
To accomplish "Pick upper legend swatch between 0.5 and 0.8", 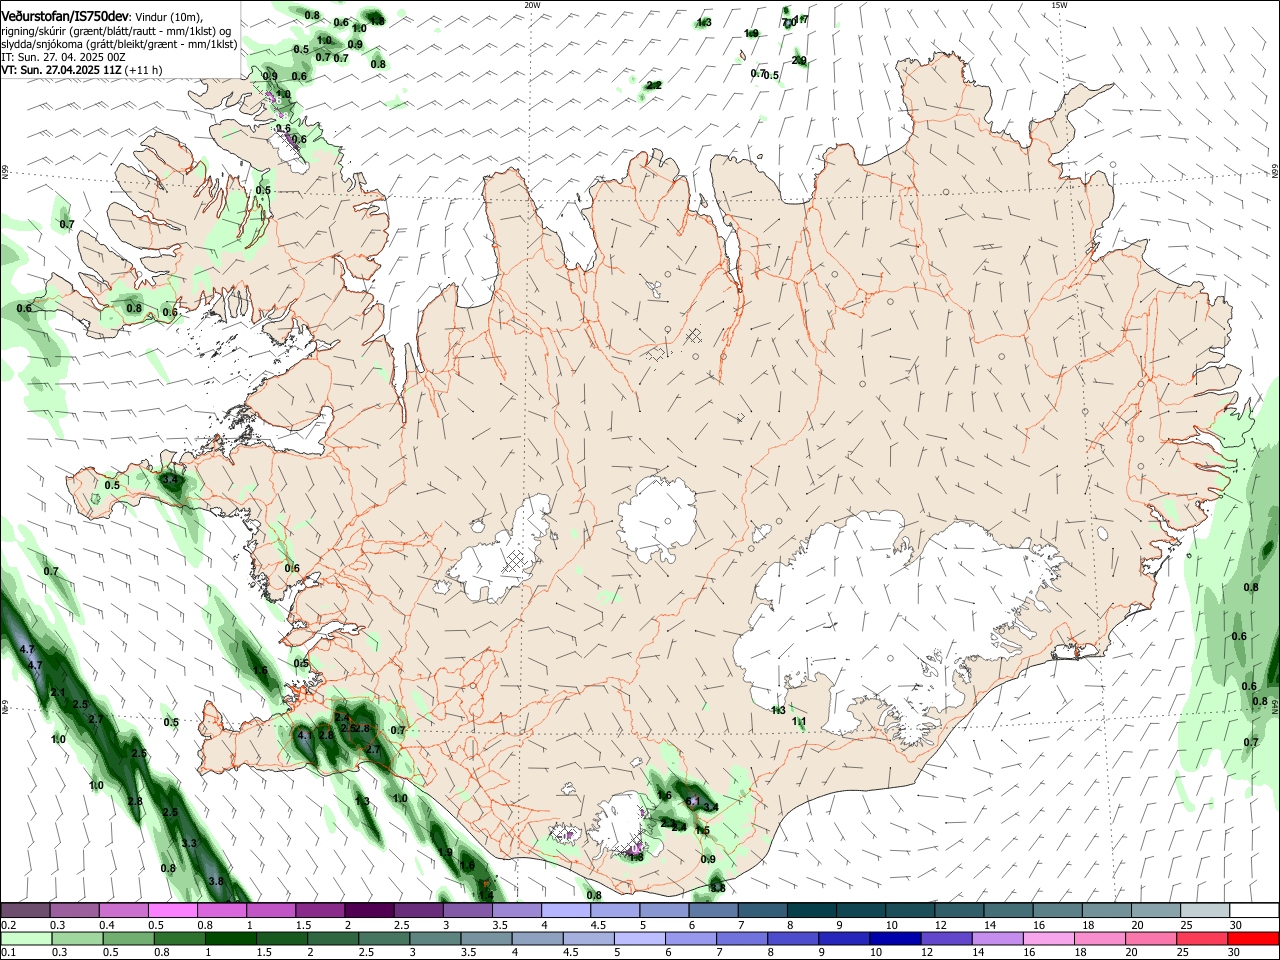I will pos(172,910).
